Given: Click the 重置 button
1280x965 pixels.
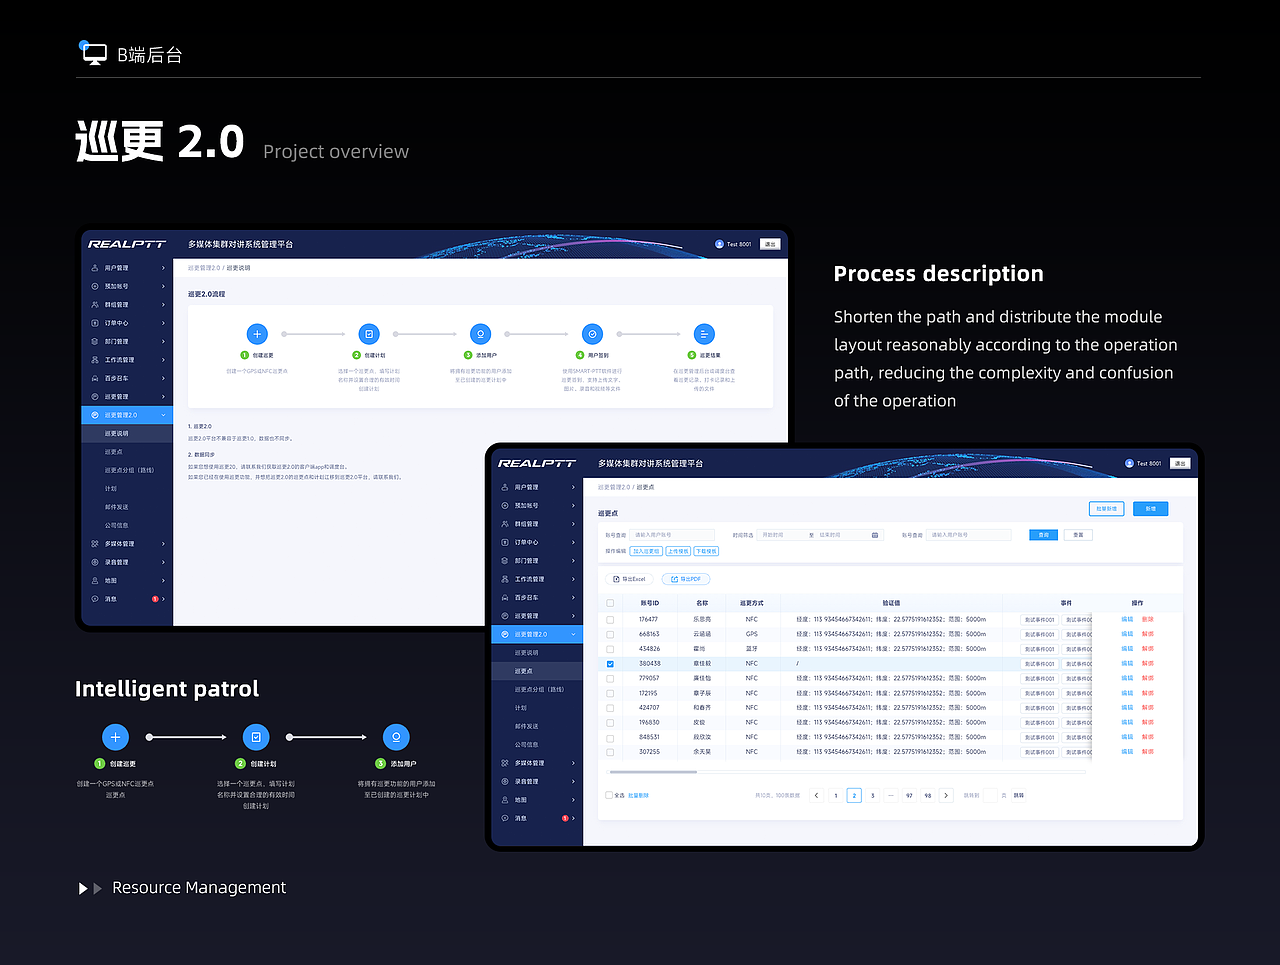Looking at the screenshot, I should click(x=1078, y=535).
